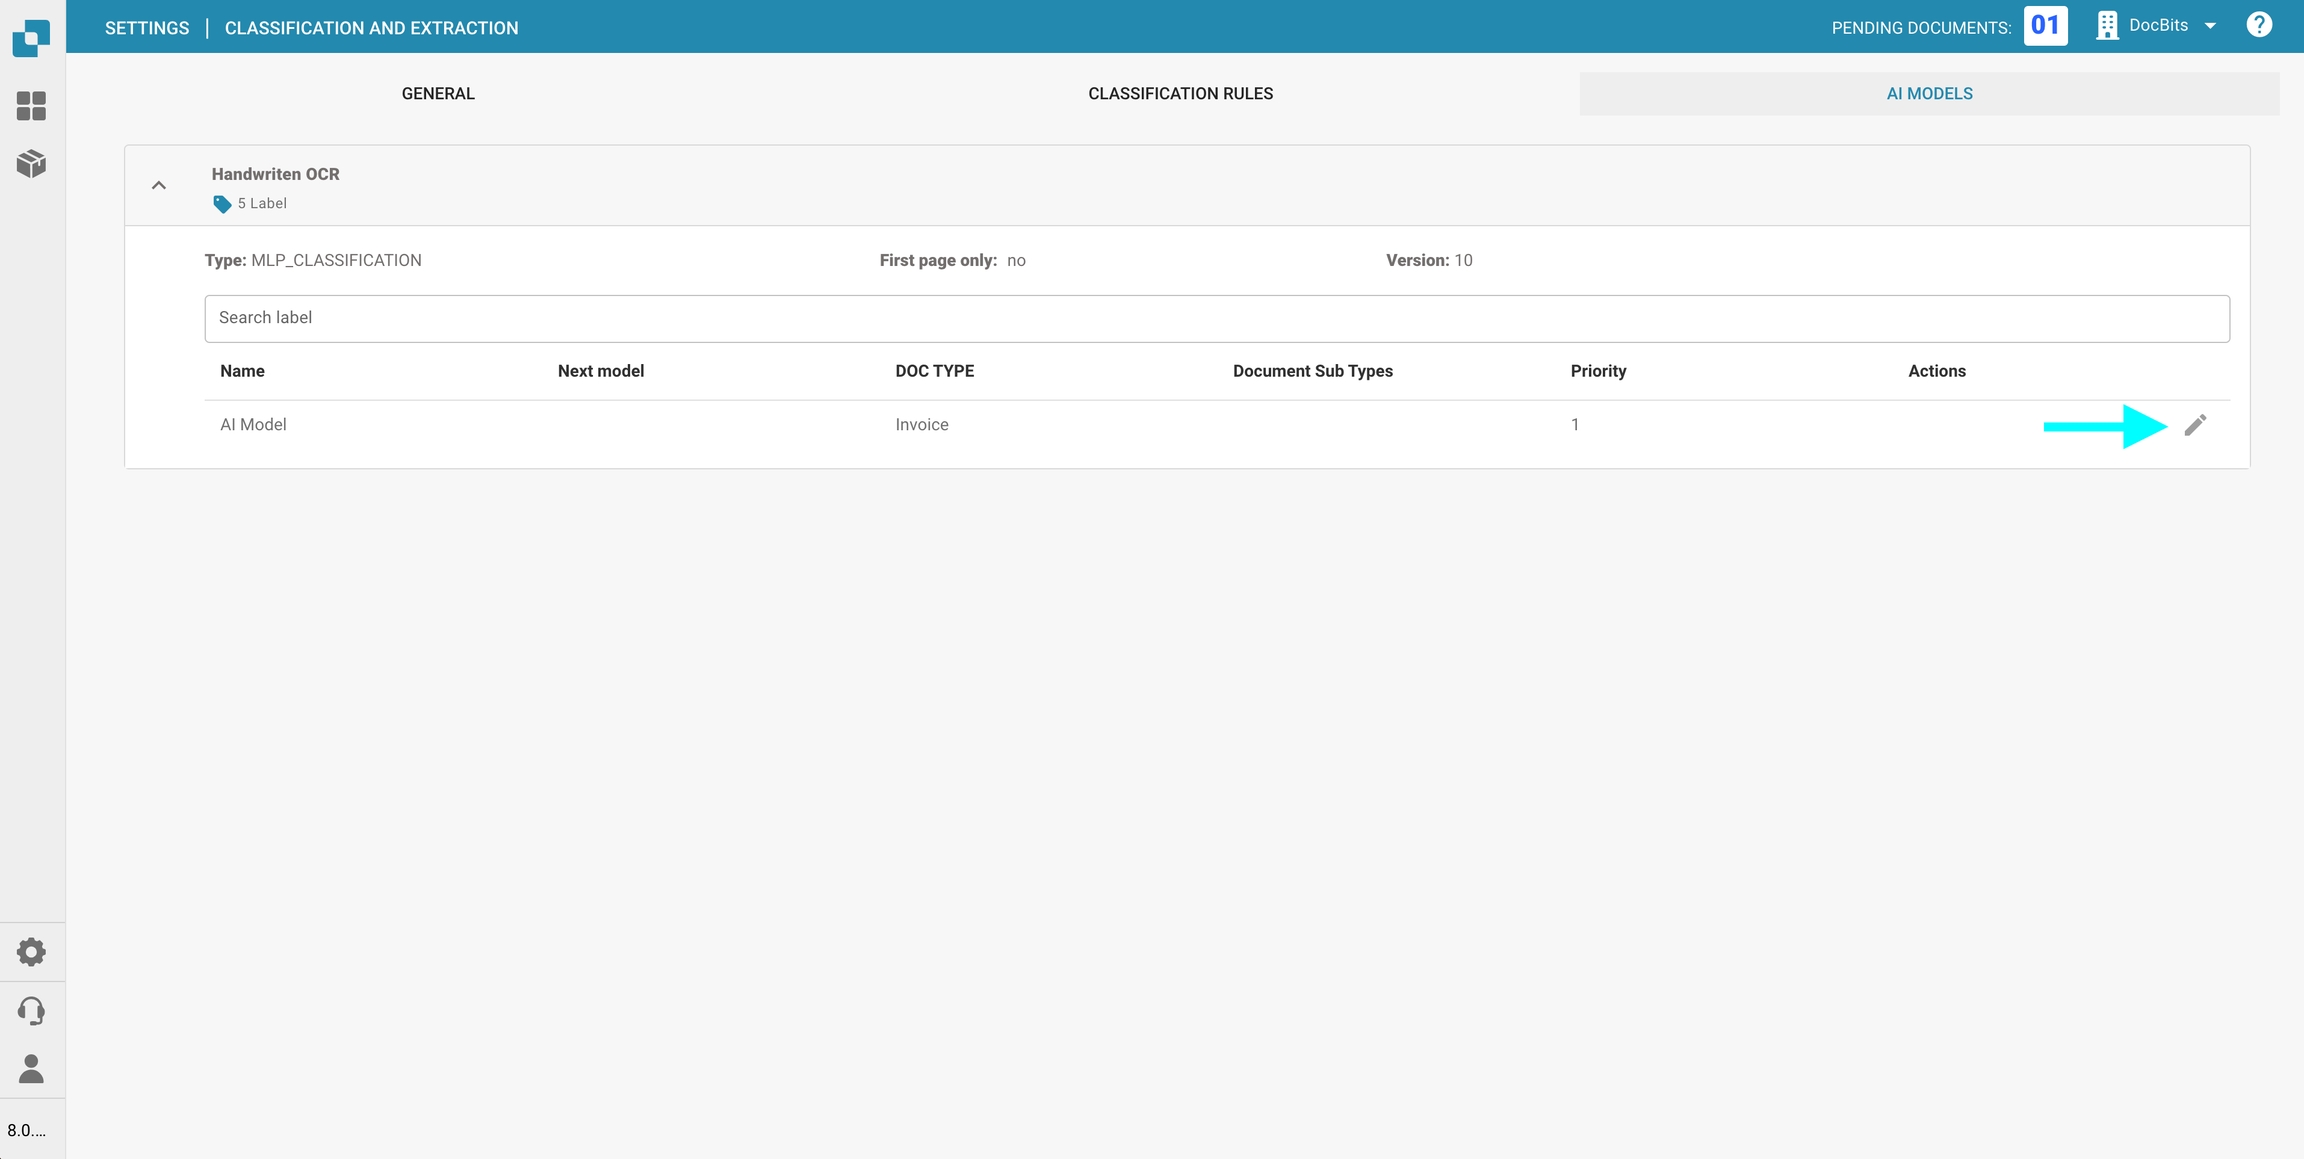Click the version number 8.0 text
The image size is (2304, 1159).
[27, 1130]
